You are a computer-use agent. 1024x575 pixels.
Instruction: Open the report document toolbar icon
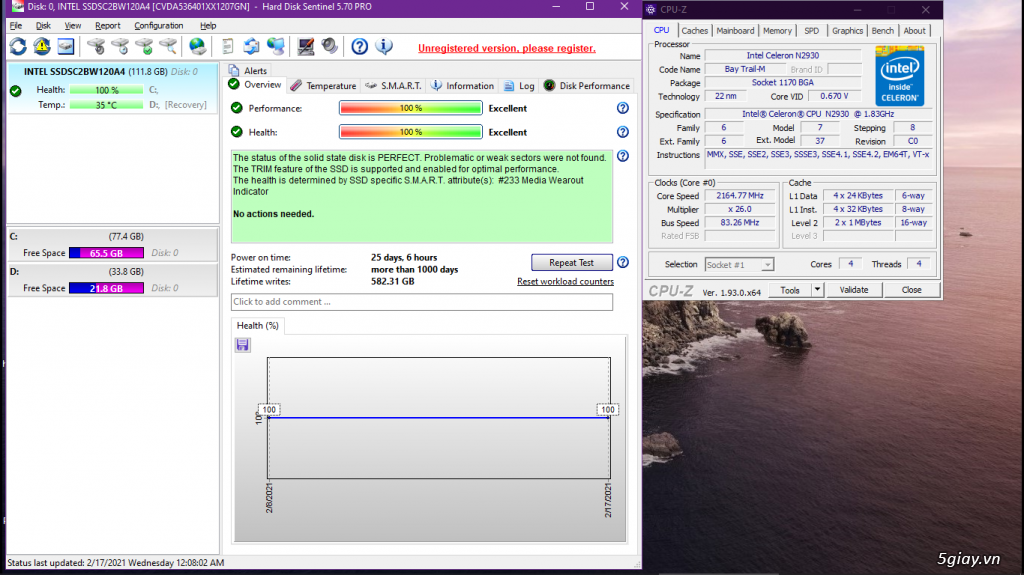click(x=227, y=46)
